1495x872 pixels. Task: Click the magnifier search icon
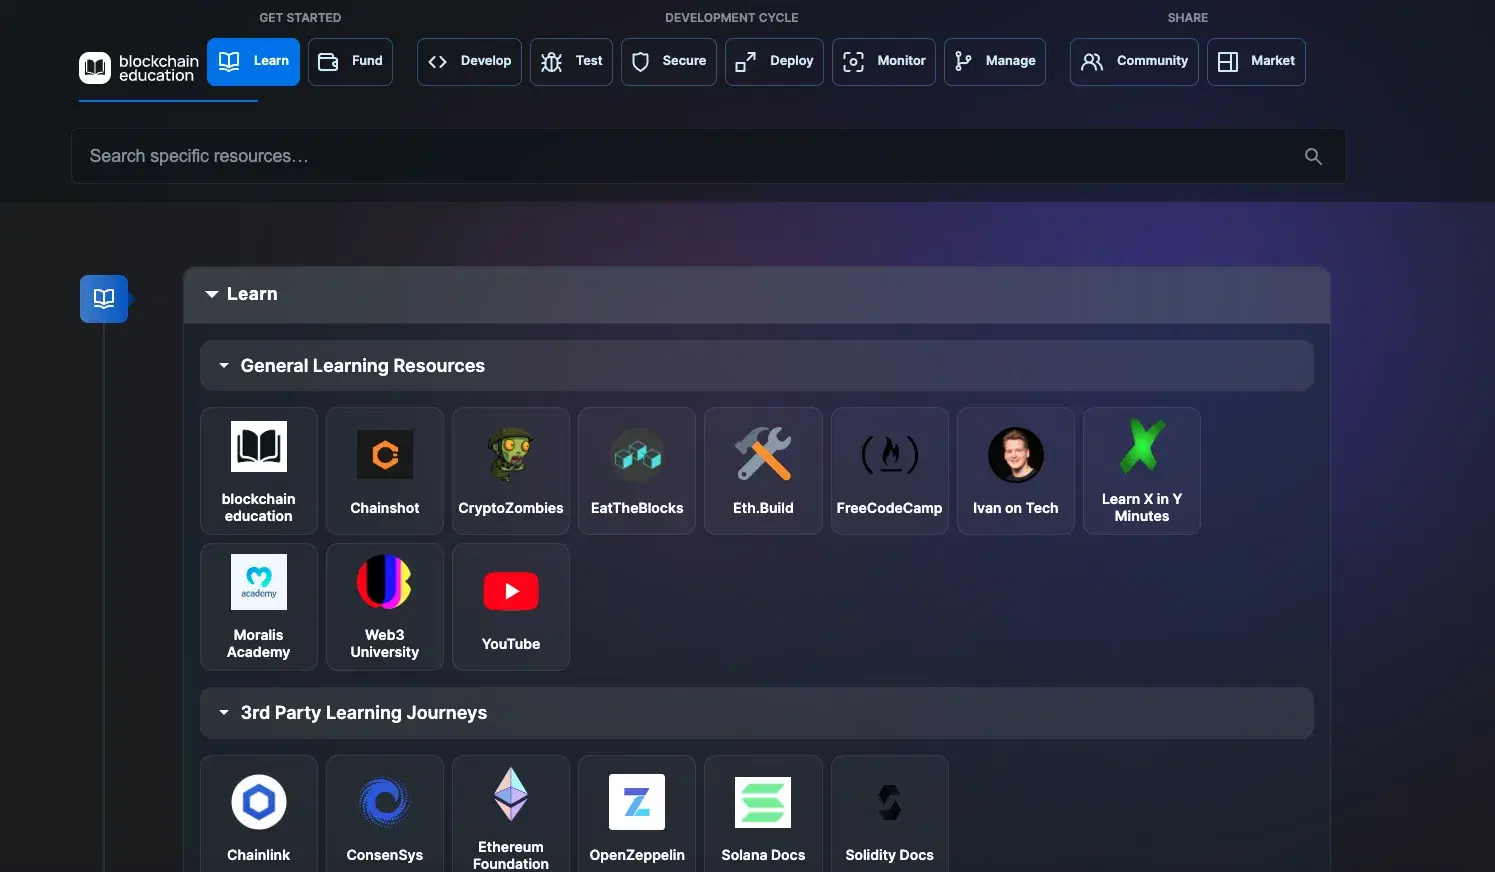pyautogui.click(x=1313, y=156)
